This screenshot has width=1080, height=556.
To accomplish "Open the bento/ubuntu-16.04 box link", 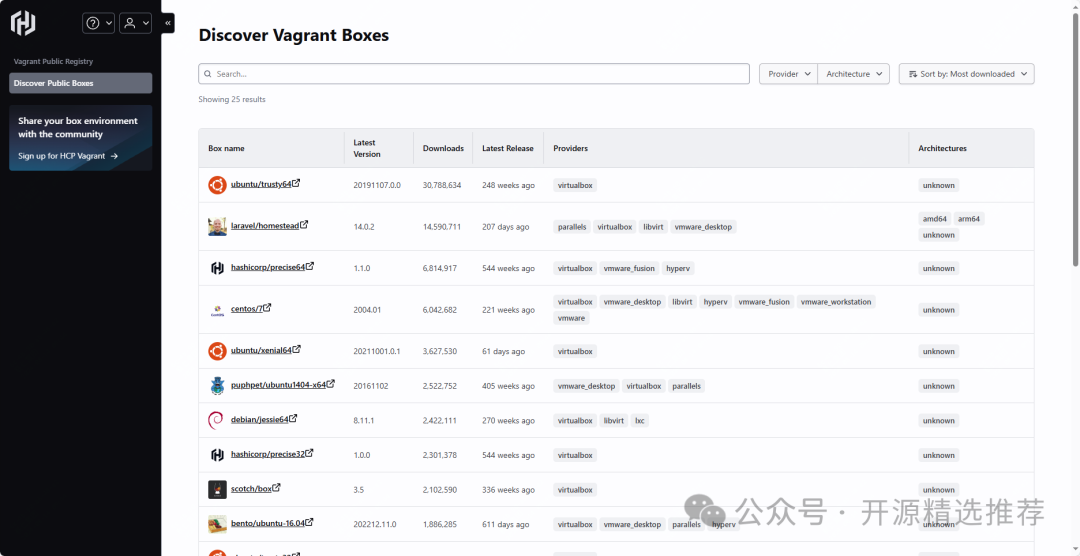I will pyautogui.click(x=268, y=524).
